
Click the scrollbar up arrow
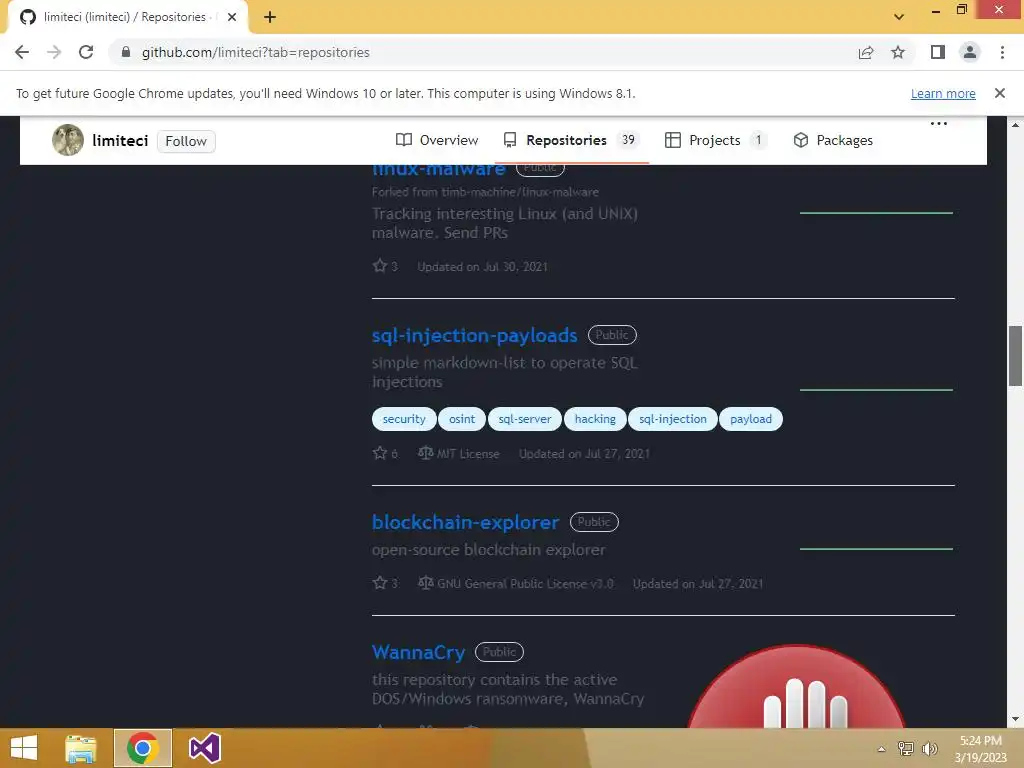click(1015, 124)
